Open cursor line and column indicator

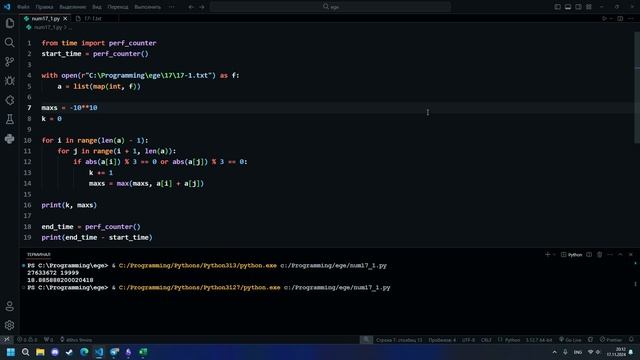[x=399, y=340]
